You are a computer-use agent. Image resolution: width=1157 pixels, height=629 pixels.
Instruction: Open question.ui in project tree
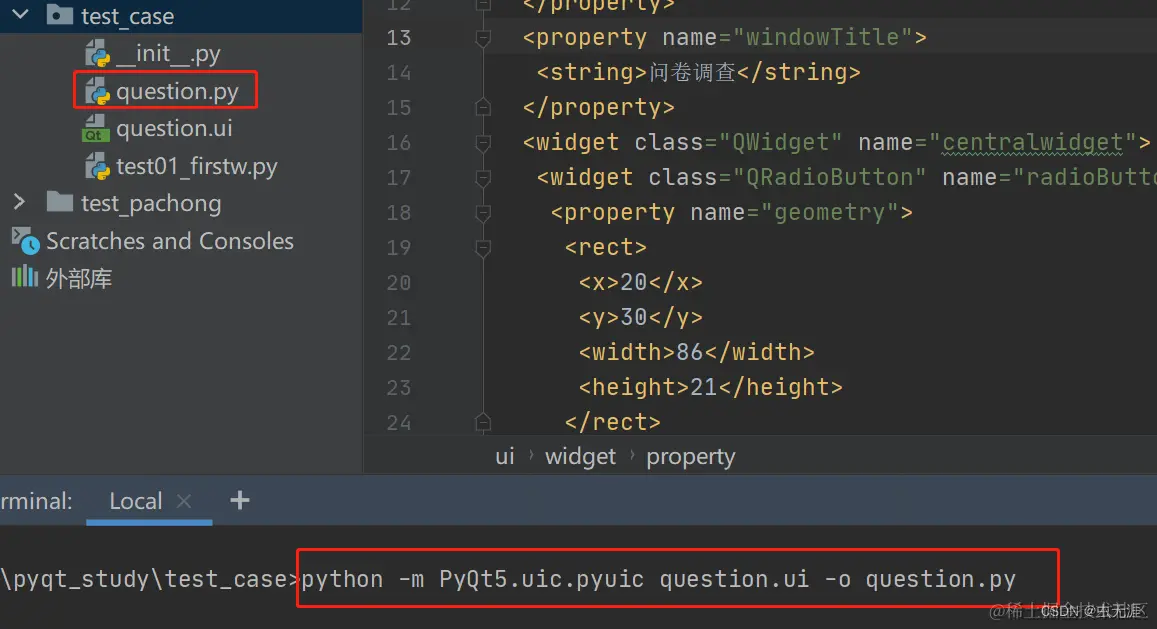coord(174,128)
